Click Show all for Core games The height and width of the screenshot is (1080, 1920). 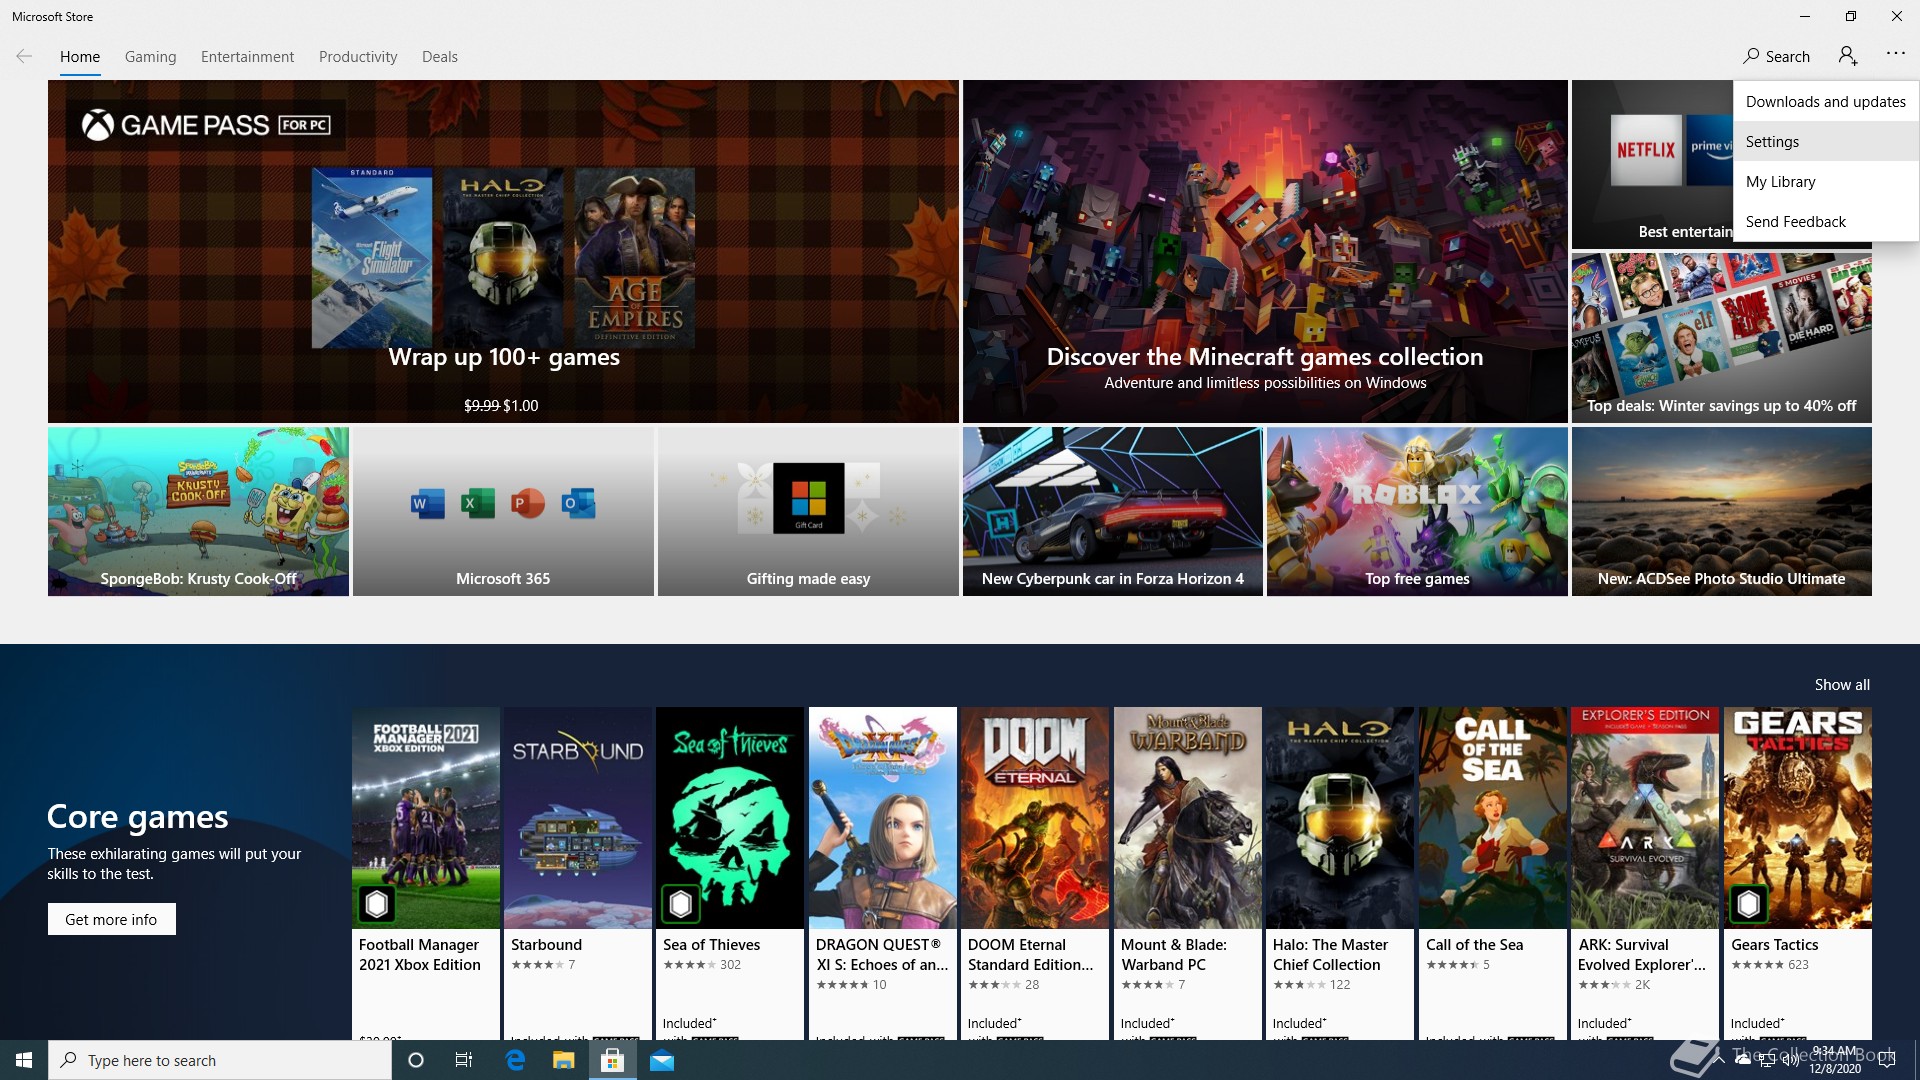pyautogui.click(x=1842, y=684)
